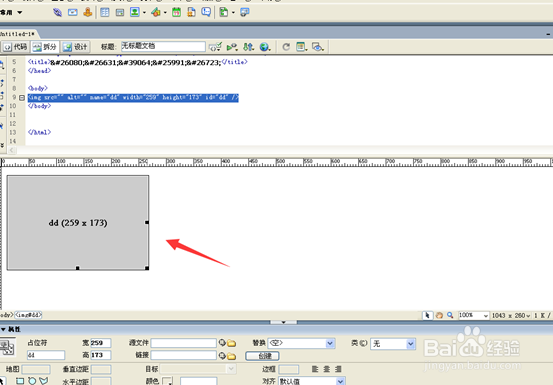The image size is (553, 385).
Task: Switch to Design view (设计)
Action: point(75,47)
